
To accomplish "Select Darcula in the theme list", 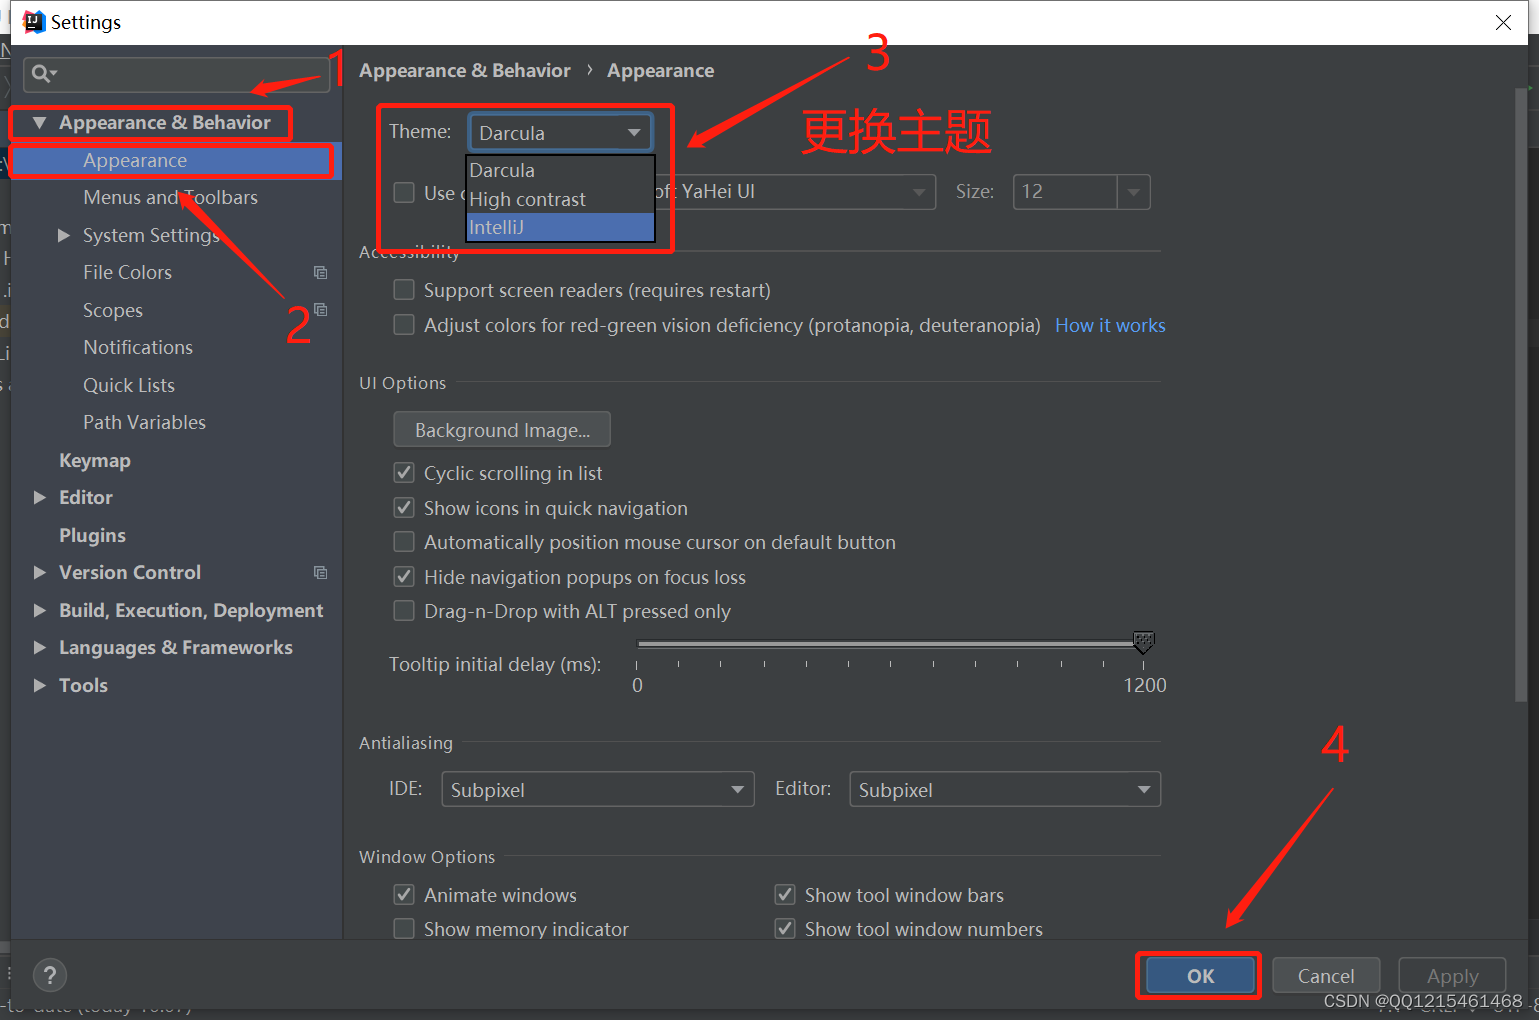I will [560, 170].
